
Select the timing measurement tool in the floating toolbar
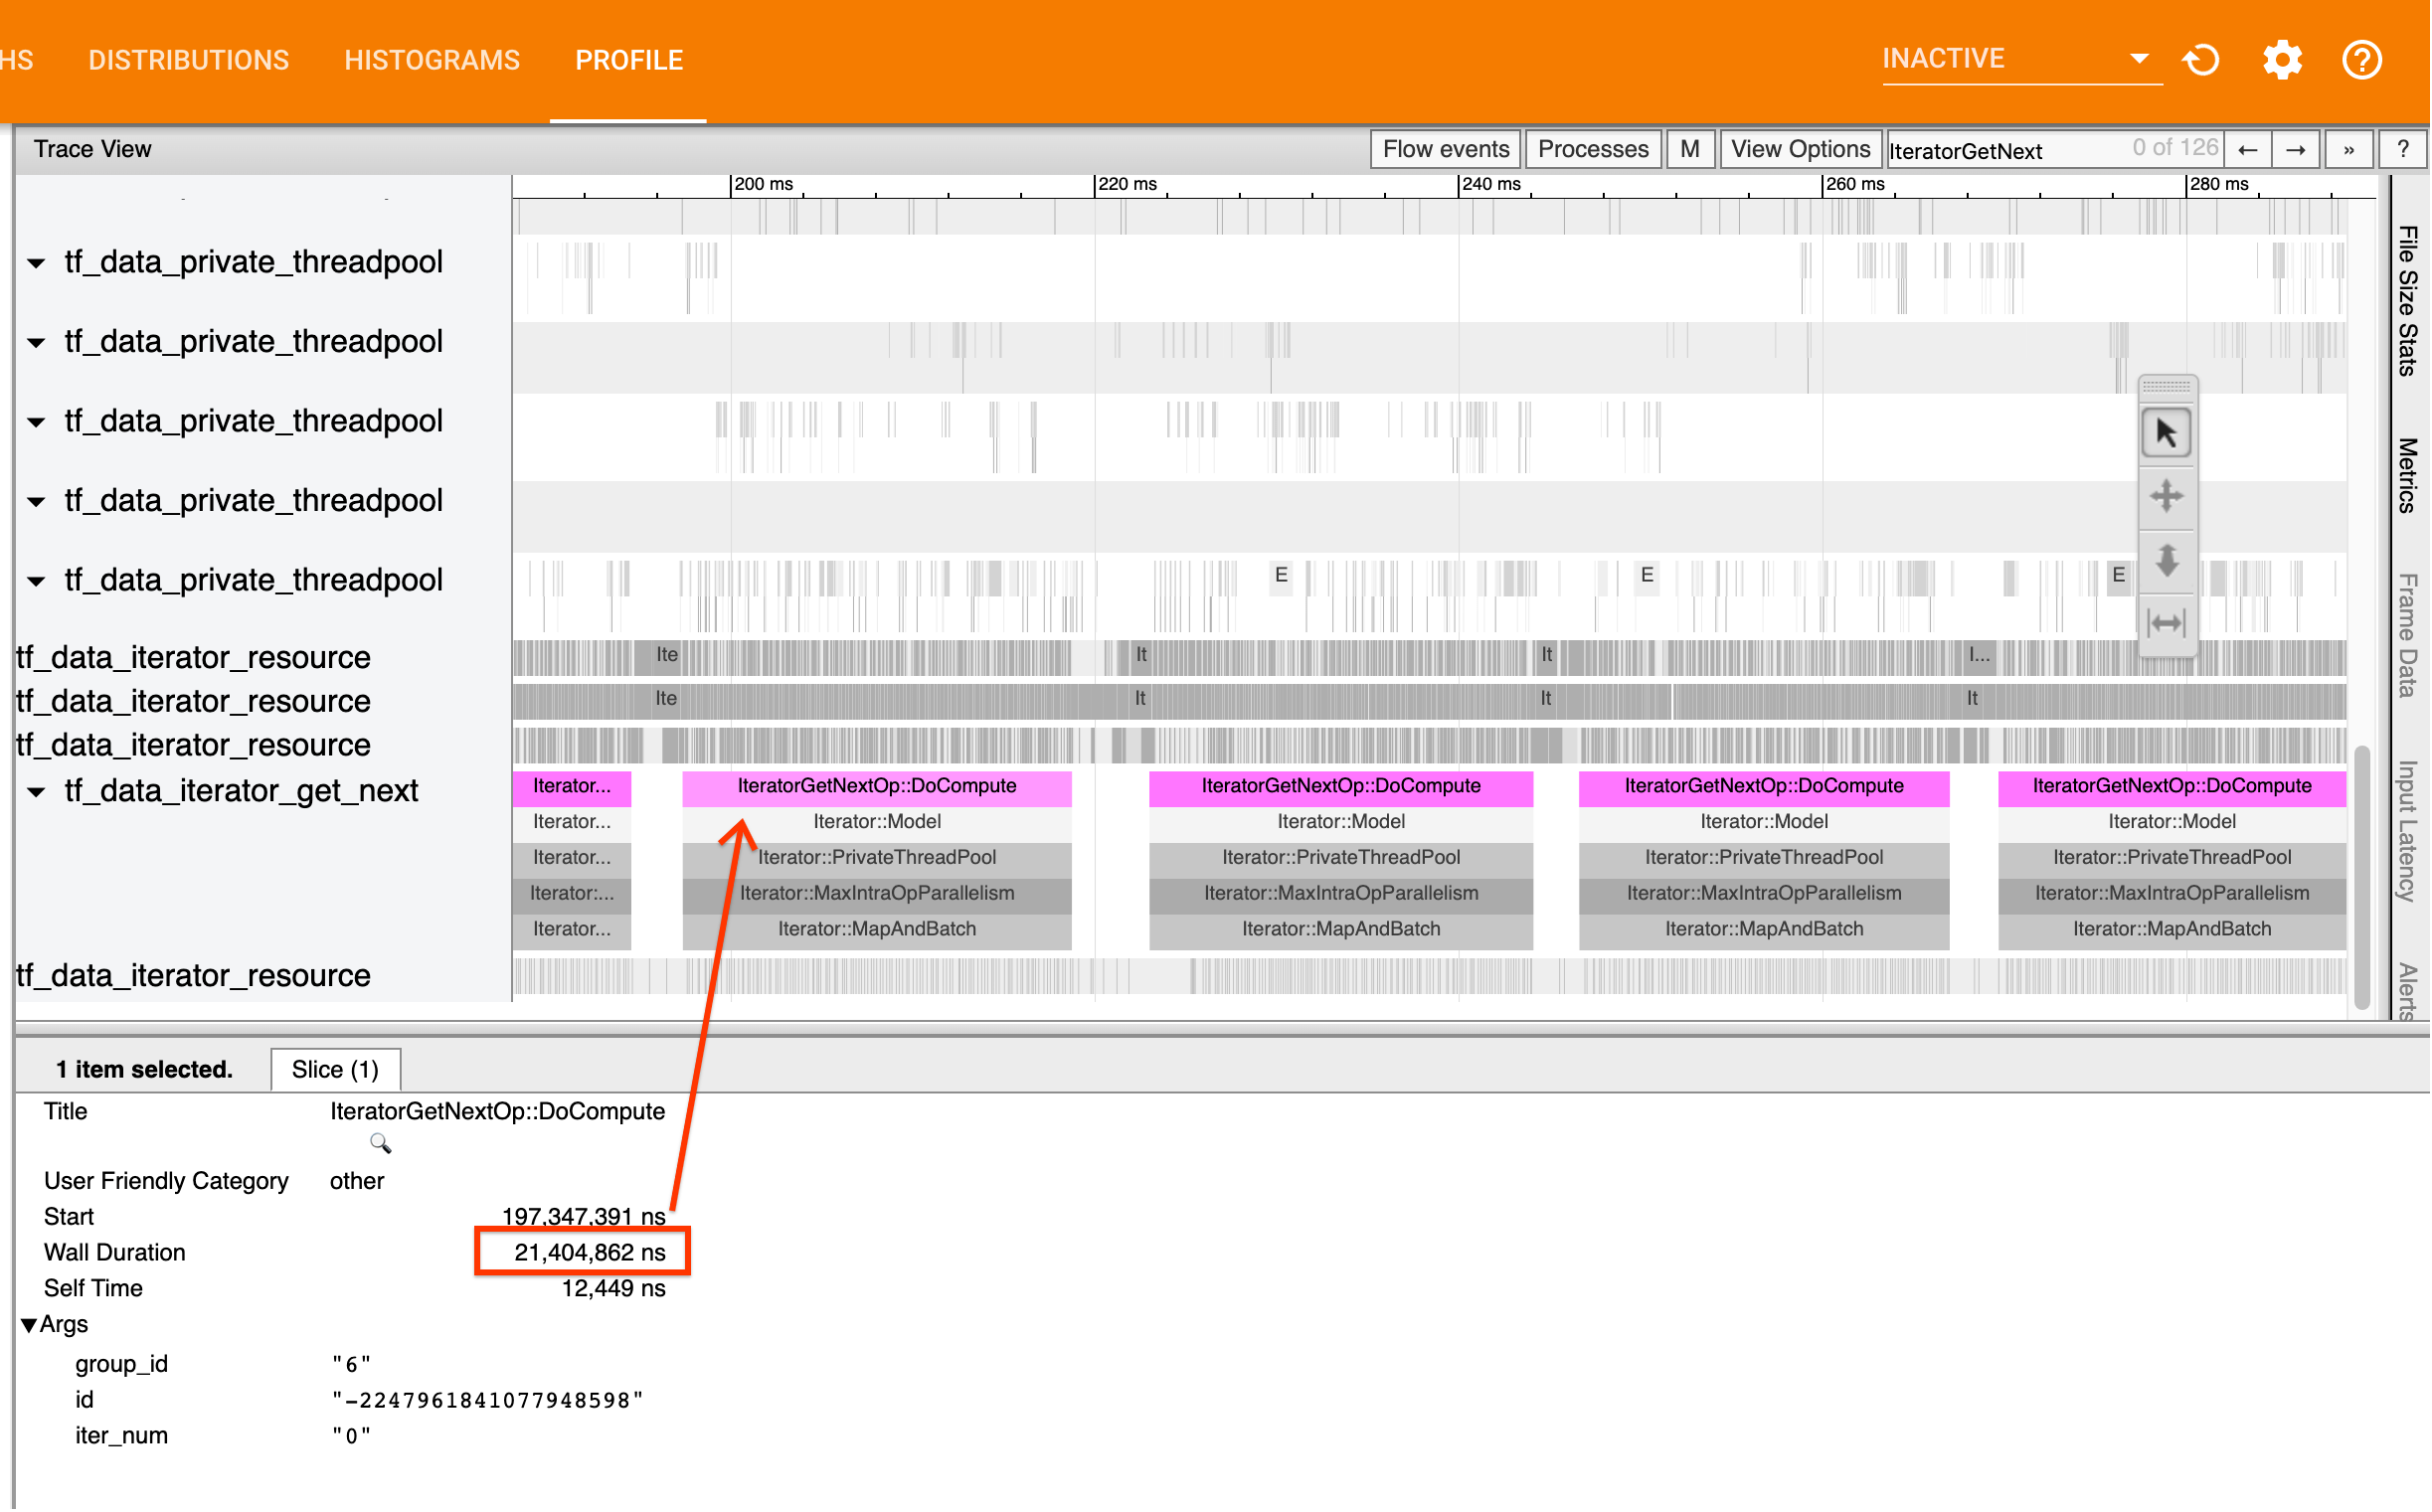pyautogui.click(x=2167, y=621)
